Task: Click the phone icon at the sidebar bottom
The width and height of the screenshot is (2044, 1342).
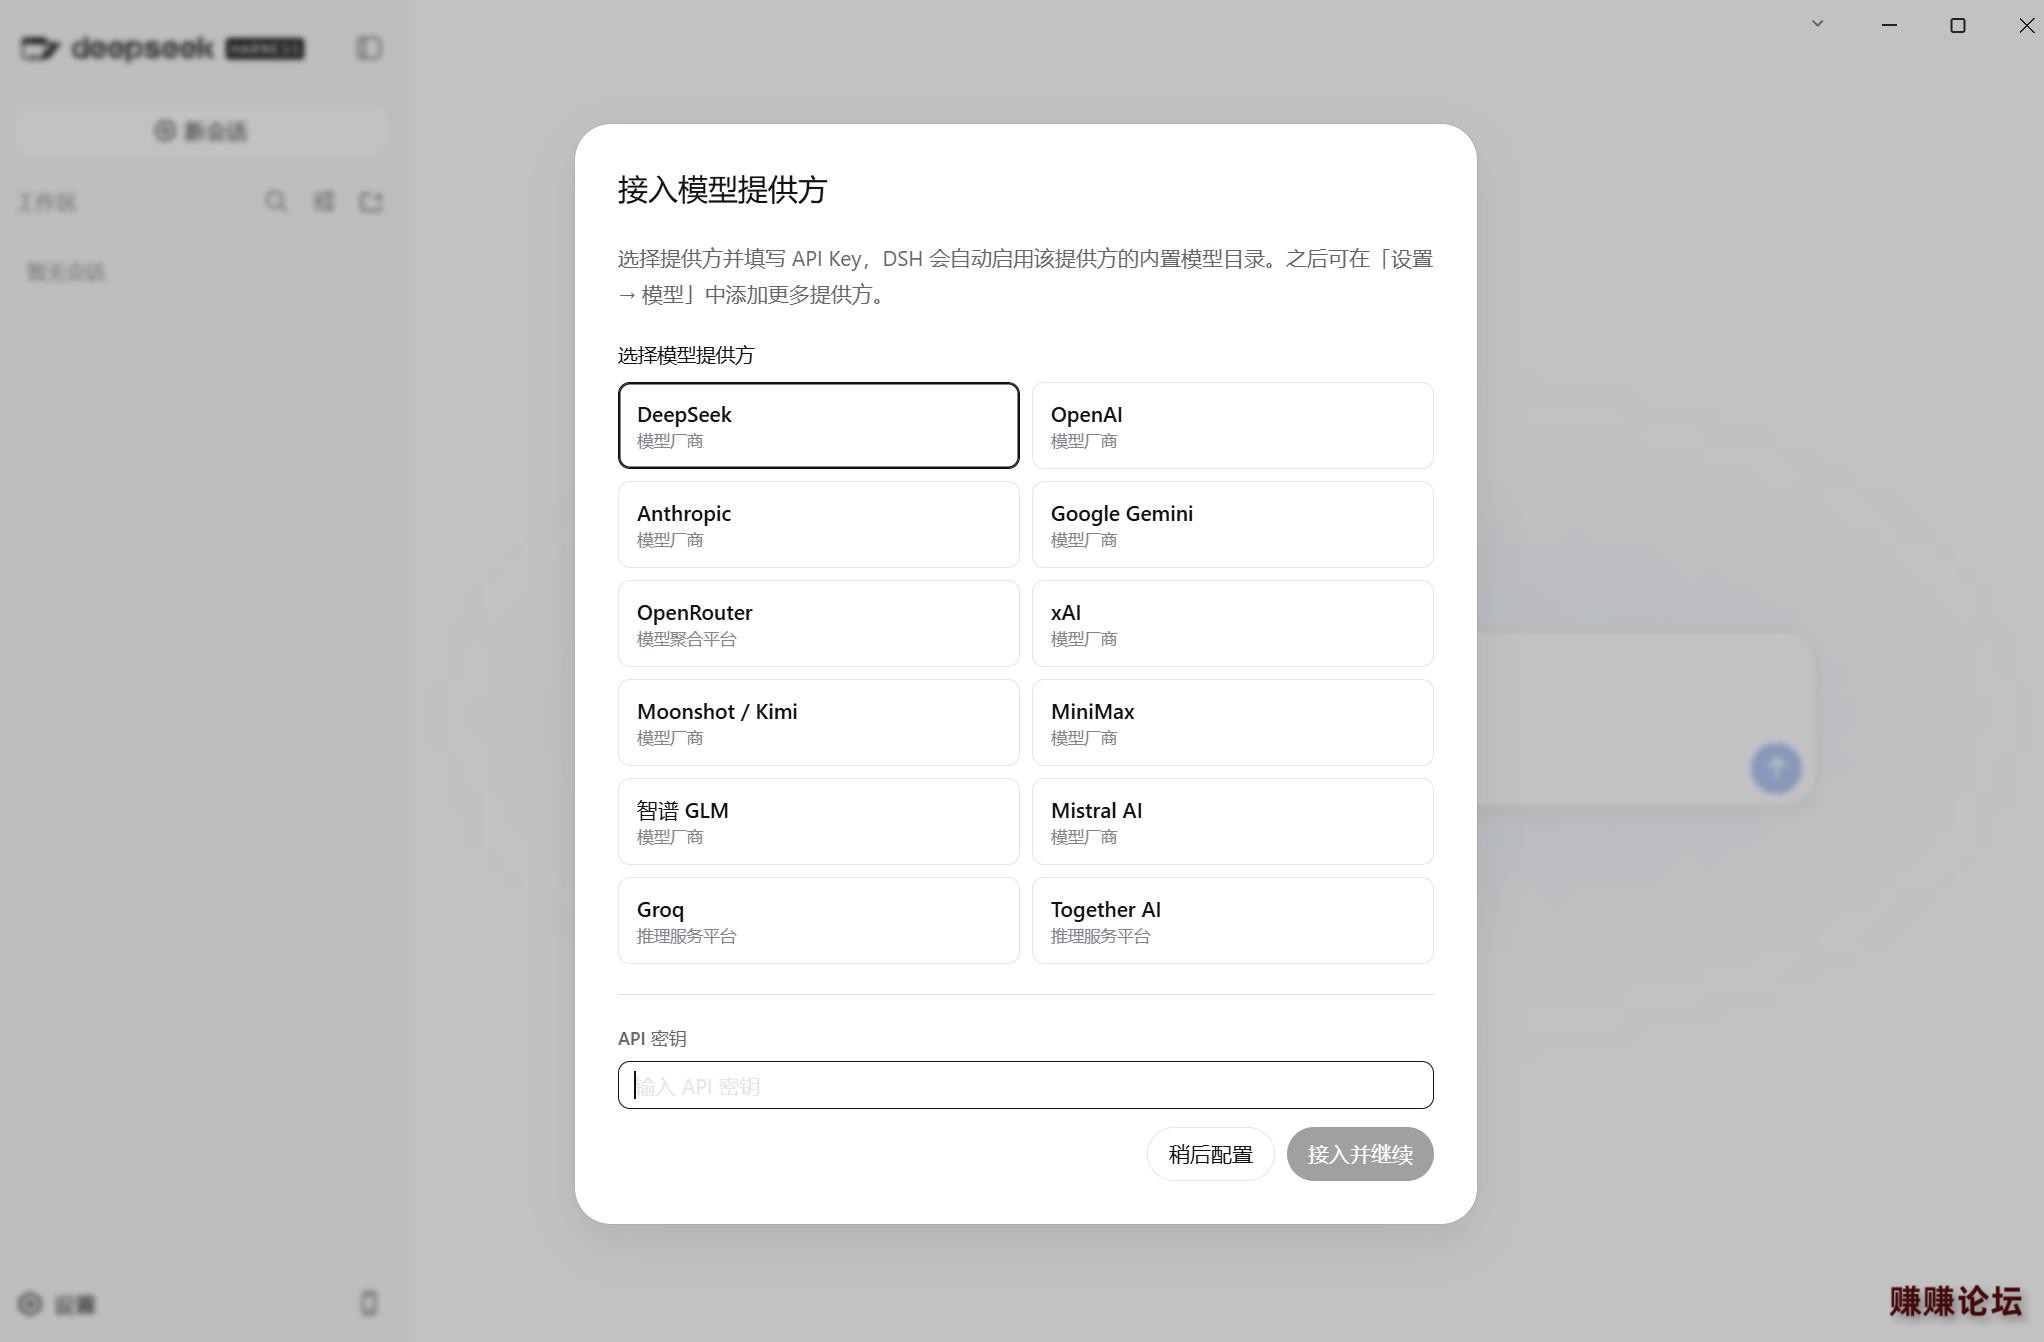Action: 369,1303
